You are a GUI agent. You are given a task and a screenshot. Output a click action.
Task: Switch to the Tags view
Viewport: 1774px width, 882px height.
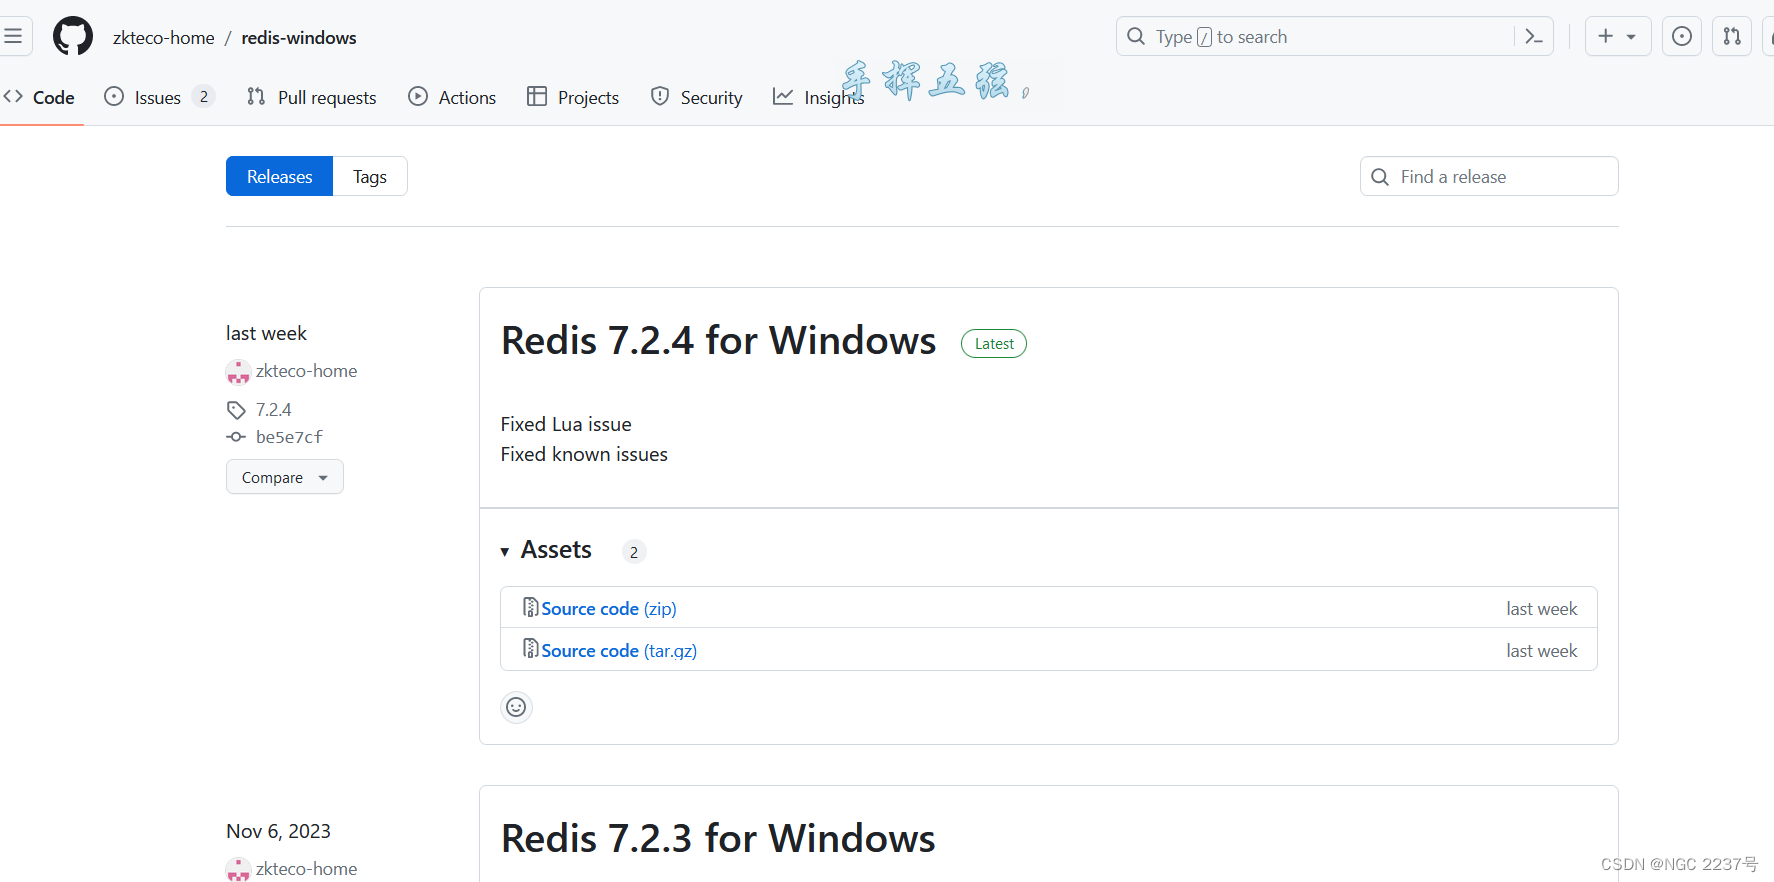(x=370, y=176)
